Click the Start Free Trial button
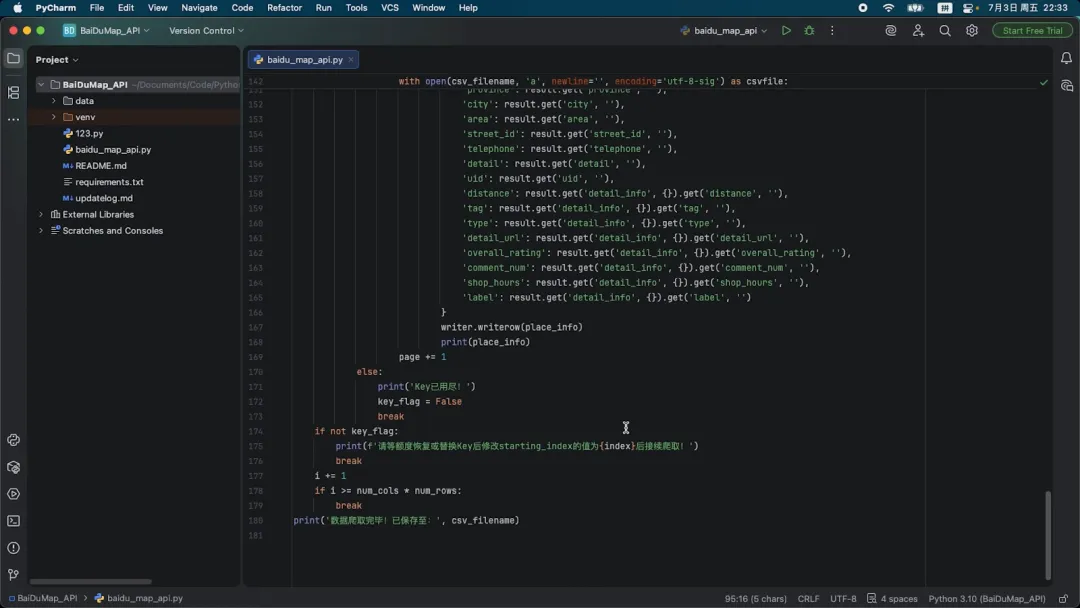 point(1032,30)
